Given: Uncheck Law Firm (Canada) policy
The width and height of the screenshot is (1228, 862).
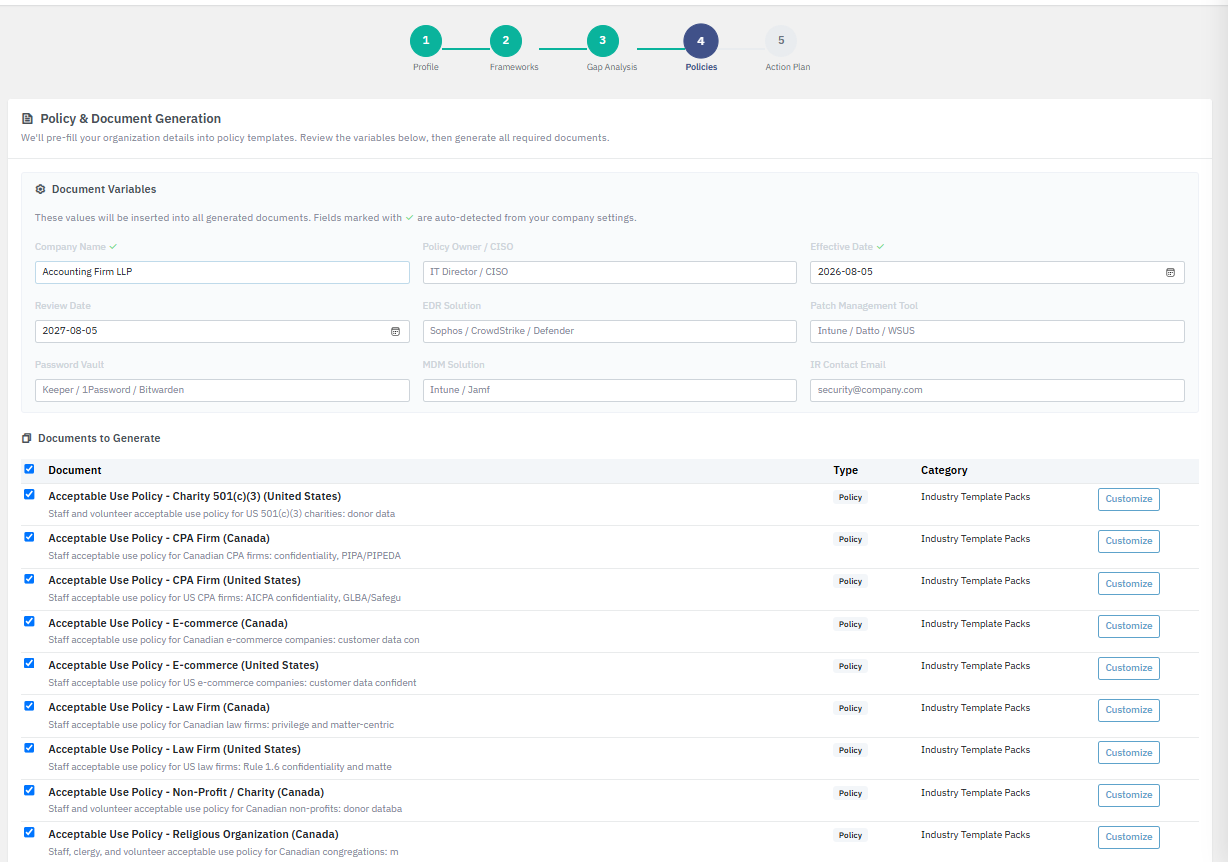Looking at the screenshot, I should tap(29, 705).
